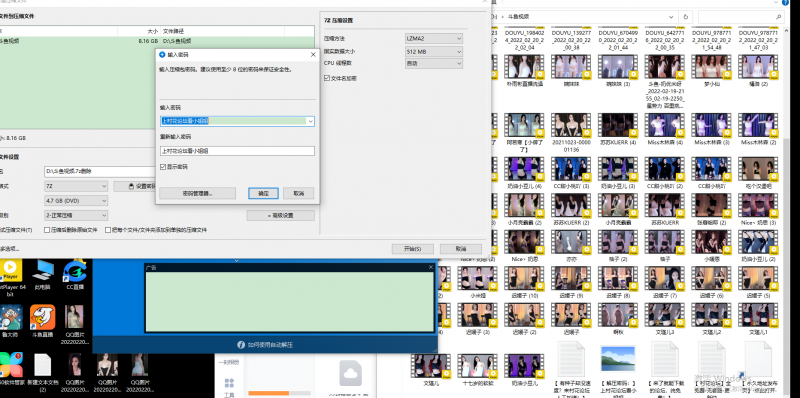Sort by the 大小 column header
The height and width of the screenshot is (398, 800).
point(139,31)
